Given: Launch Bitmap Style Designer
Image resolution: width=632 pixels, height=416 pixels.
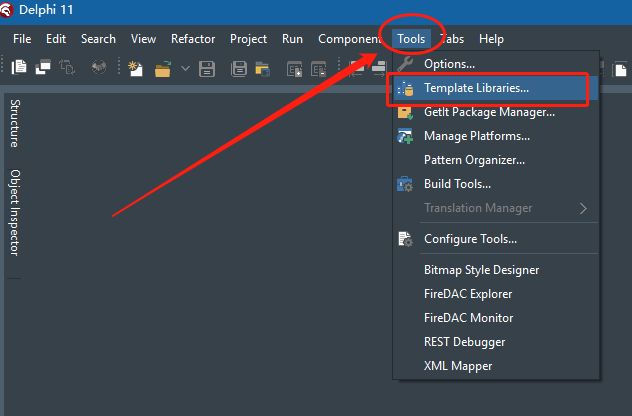Looking at the screenshot, I should pyautogui.click(x=495, y=270).
